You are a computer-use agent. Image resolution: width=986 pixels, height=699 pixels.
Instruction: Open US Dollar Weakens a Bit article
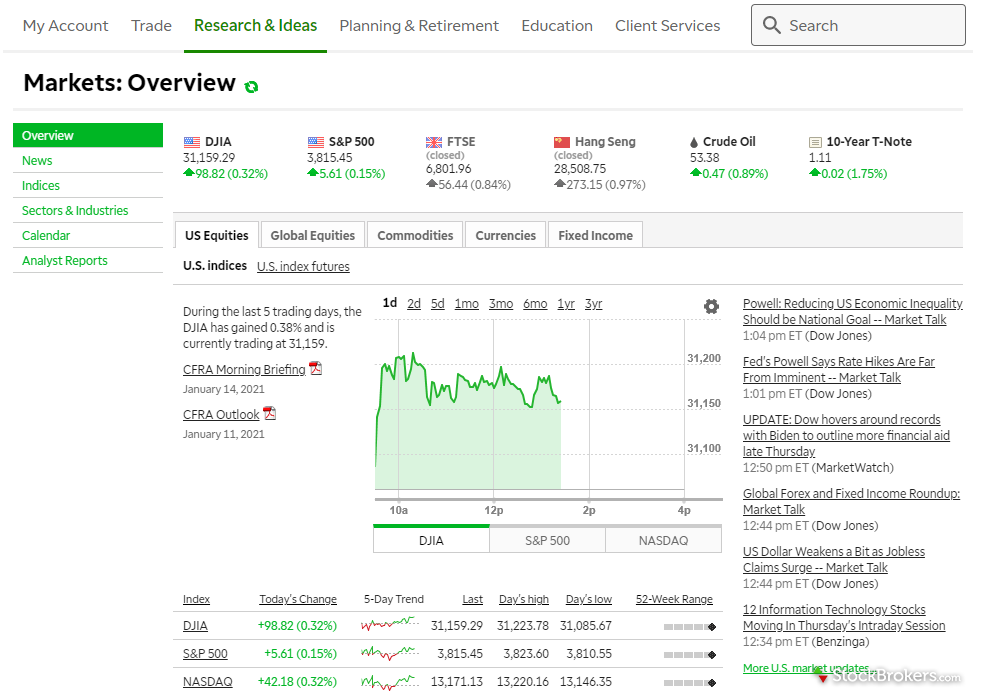834,559
